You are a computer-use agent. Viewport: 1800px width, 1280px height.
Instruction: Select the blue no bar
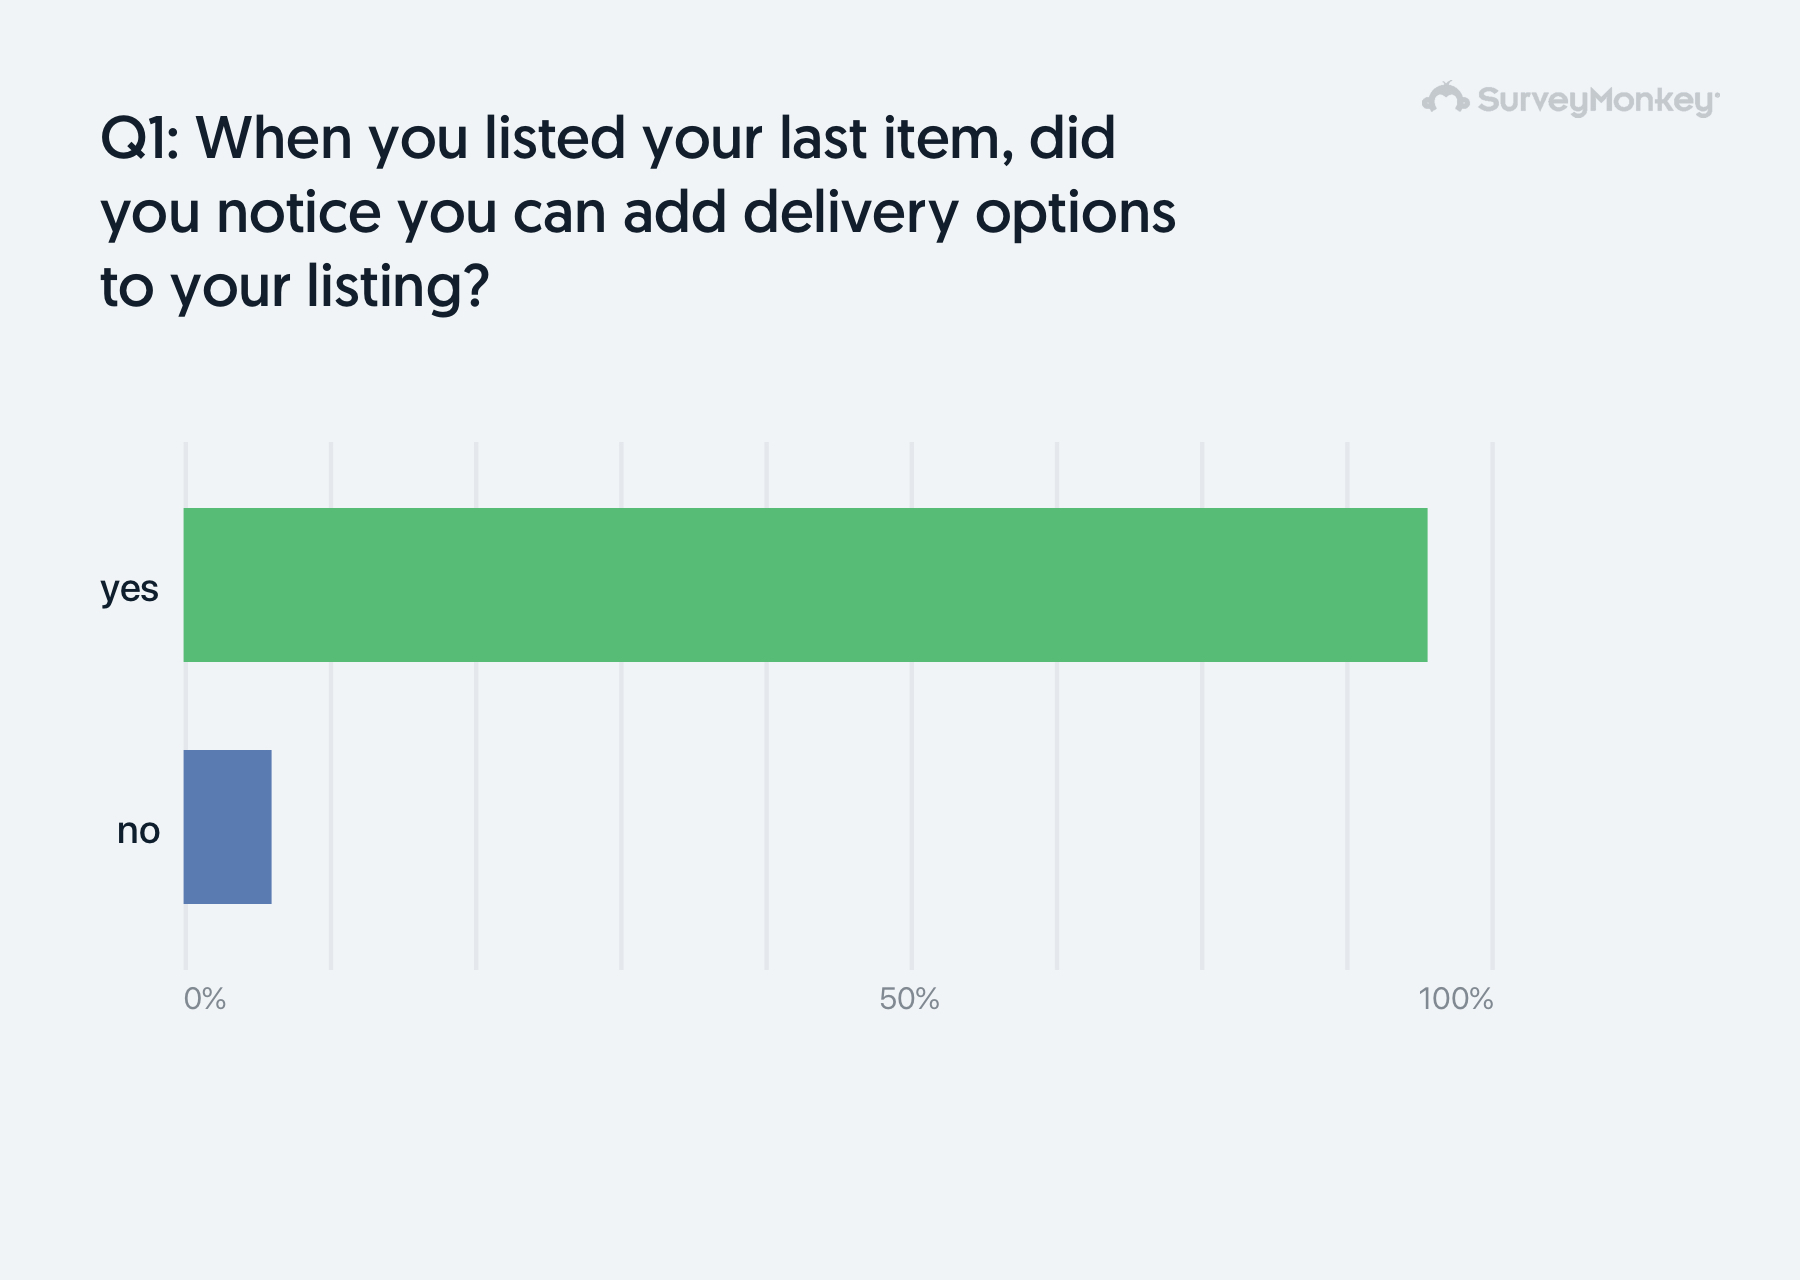[x=227, y=827]
